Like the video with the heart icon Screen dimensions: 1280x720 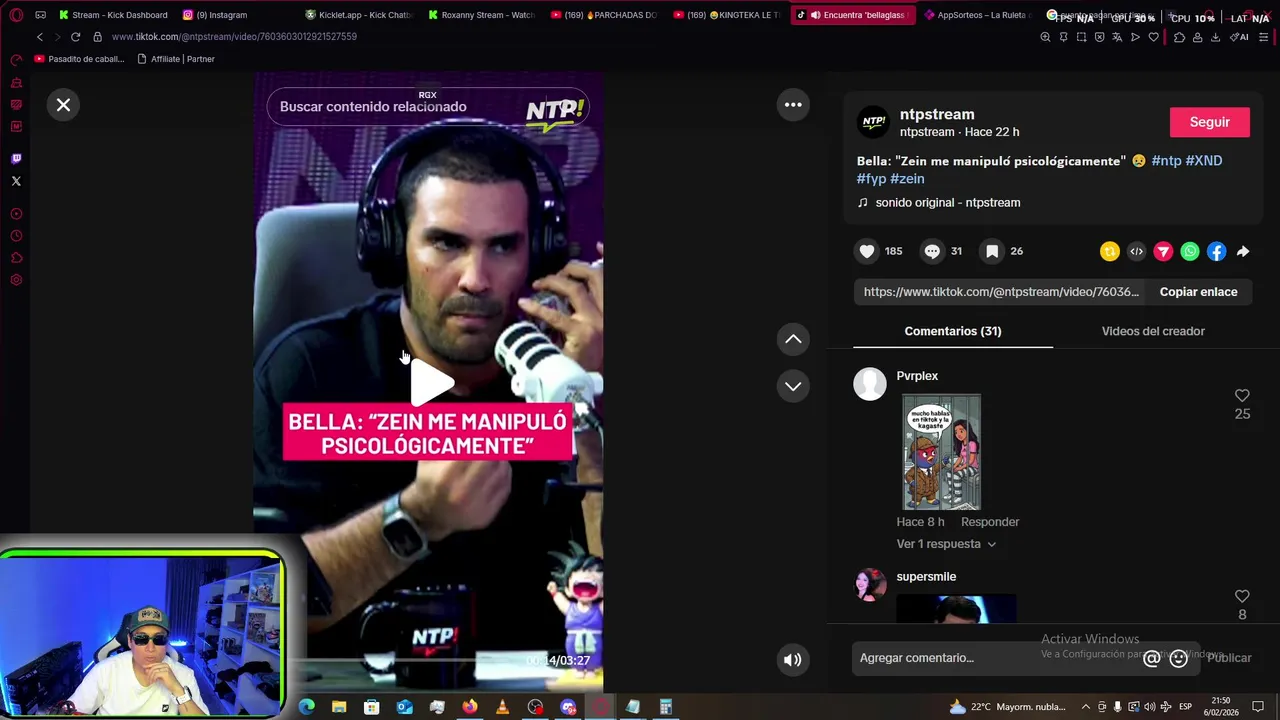tap(867, 251)
